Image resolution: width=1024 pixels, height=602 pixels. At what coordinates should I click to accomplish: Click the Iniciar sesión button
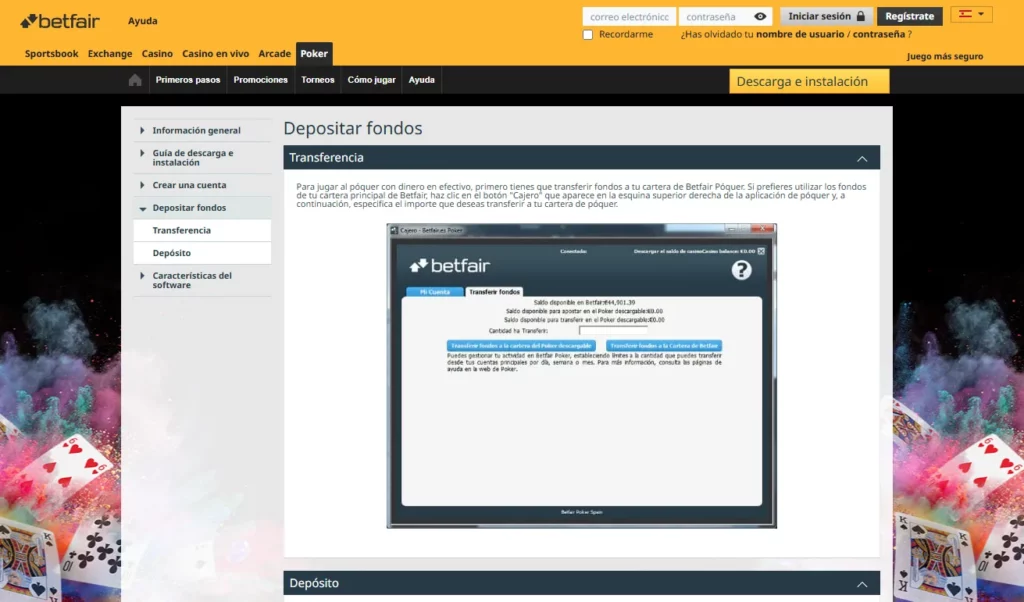coord(826,16)
